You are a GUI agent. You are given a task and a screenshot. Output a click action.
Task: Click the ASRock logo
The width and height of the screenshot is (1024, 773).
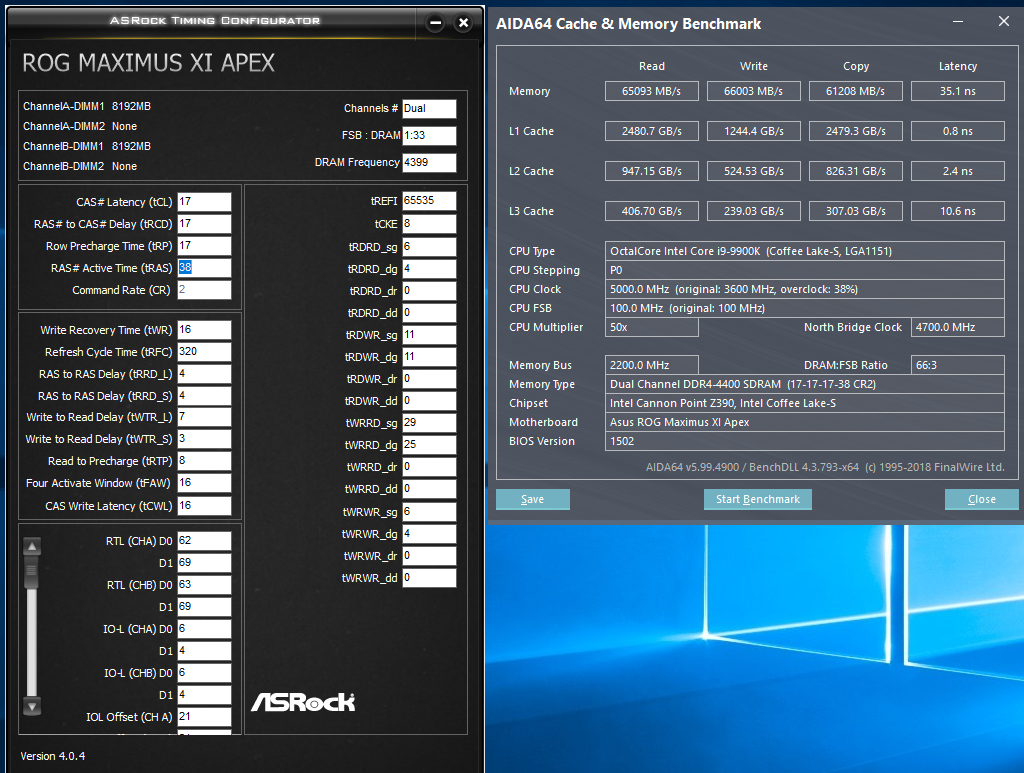[303, 702]
